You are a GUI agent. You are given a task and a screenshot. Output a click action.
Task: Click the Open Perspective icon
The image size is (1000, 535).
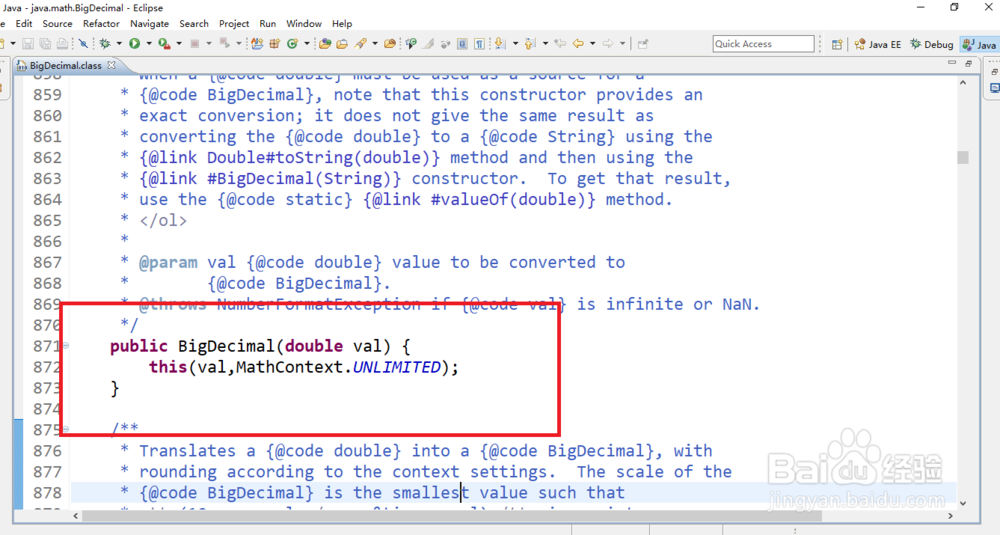pyautogui.click(x=837, y=44)
